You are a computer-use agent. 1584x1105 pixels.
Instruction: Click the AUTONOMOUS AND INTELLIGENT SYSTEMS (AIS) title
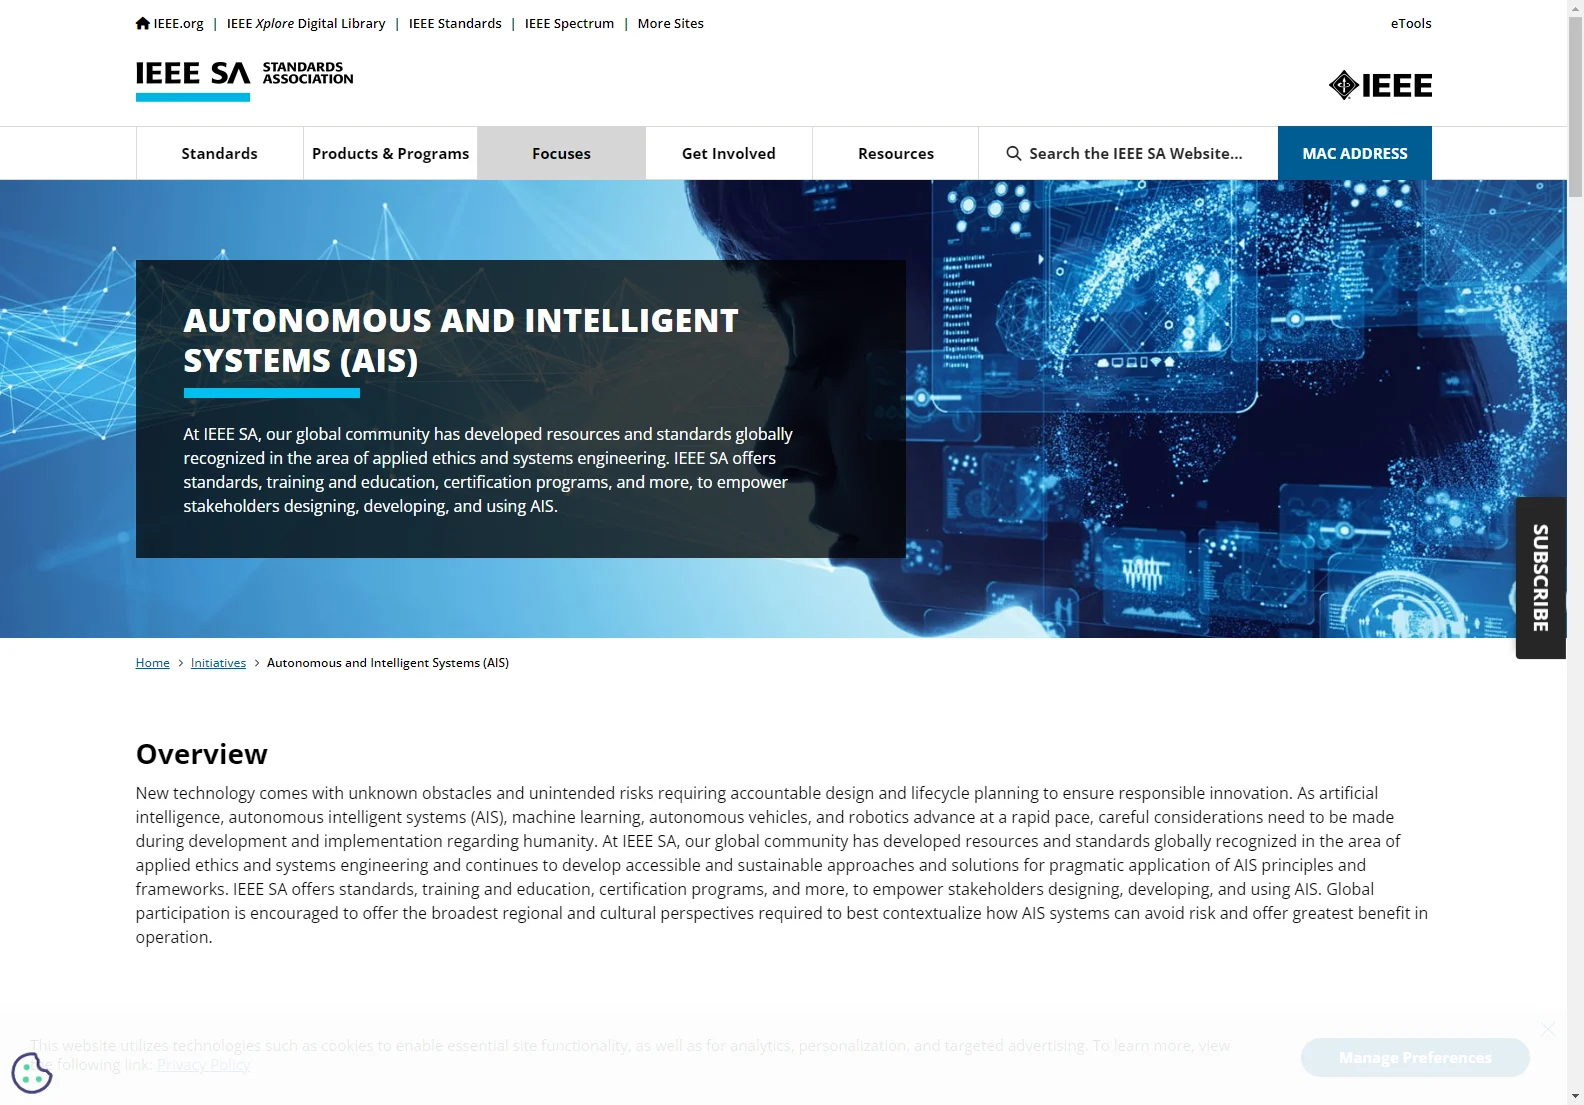pyautogui.click(x=460, y=340)
